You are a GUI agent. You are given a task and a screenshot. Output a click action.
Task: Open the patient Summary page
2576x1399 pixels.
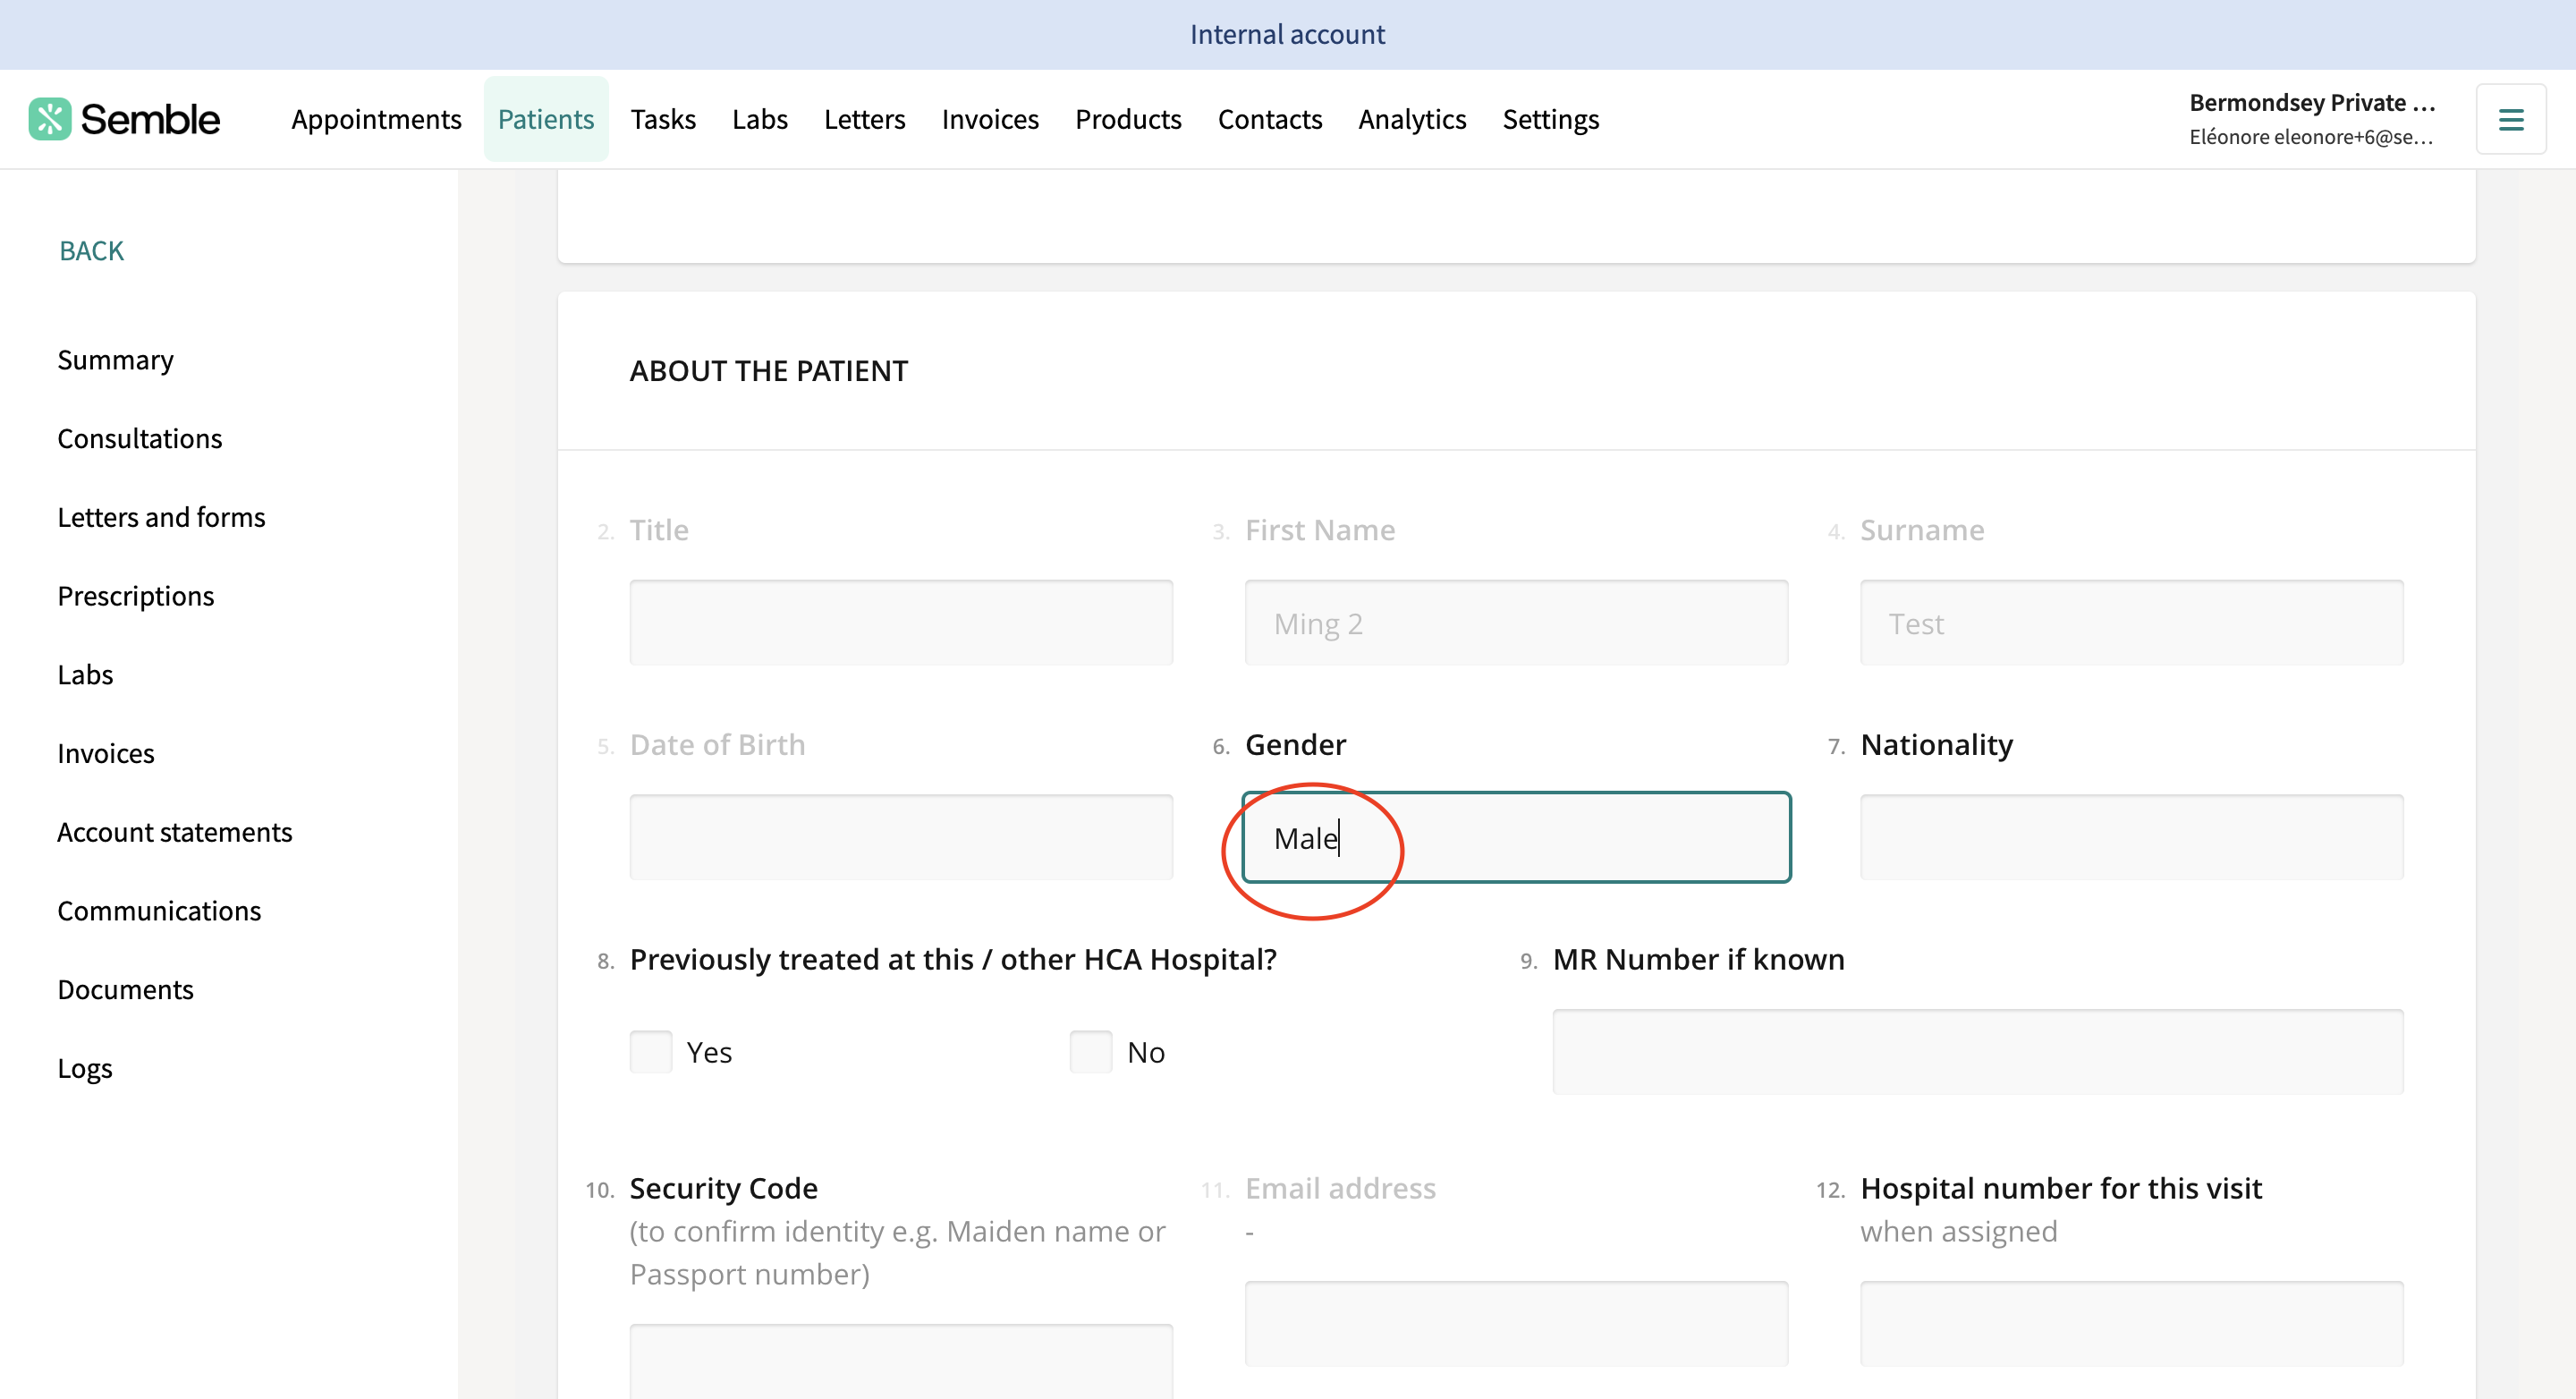coord(115,360)
